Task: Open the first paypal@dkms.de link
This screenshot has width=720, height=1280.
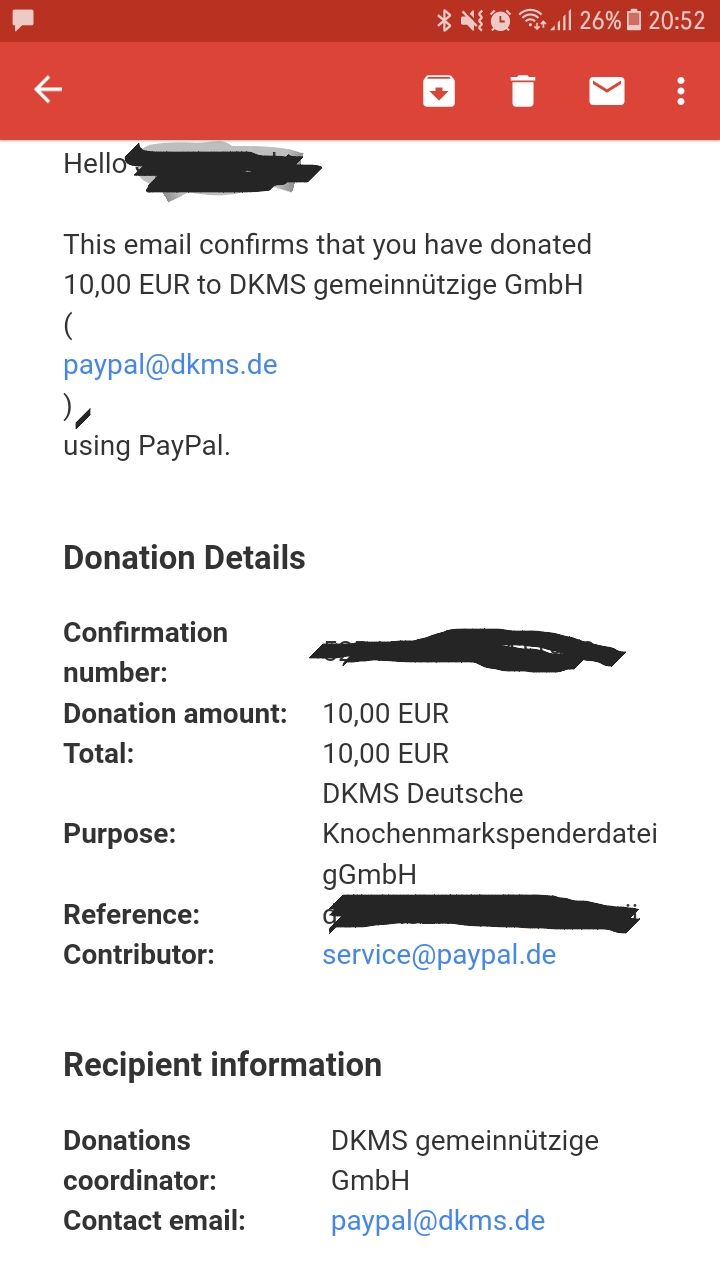Action: (170, 364)
